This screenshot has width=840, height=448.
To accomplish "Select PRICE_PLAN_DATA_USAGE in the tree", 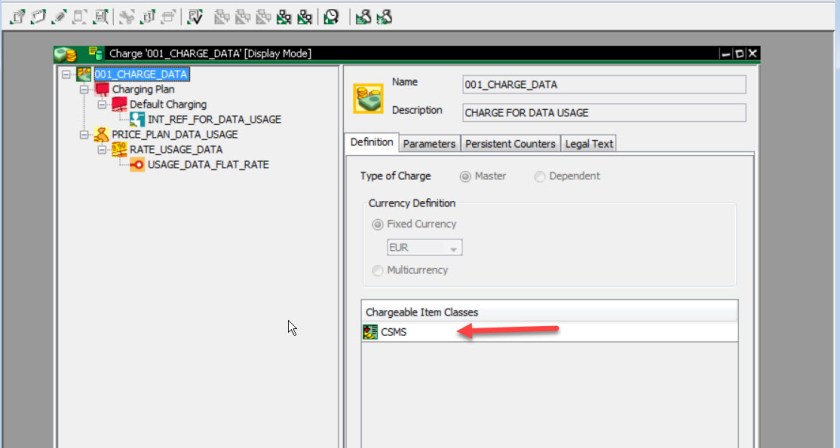I will (175, 134).
